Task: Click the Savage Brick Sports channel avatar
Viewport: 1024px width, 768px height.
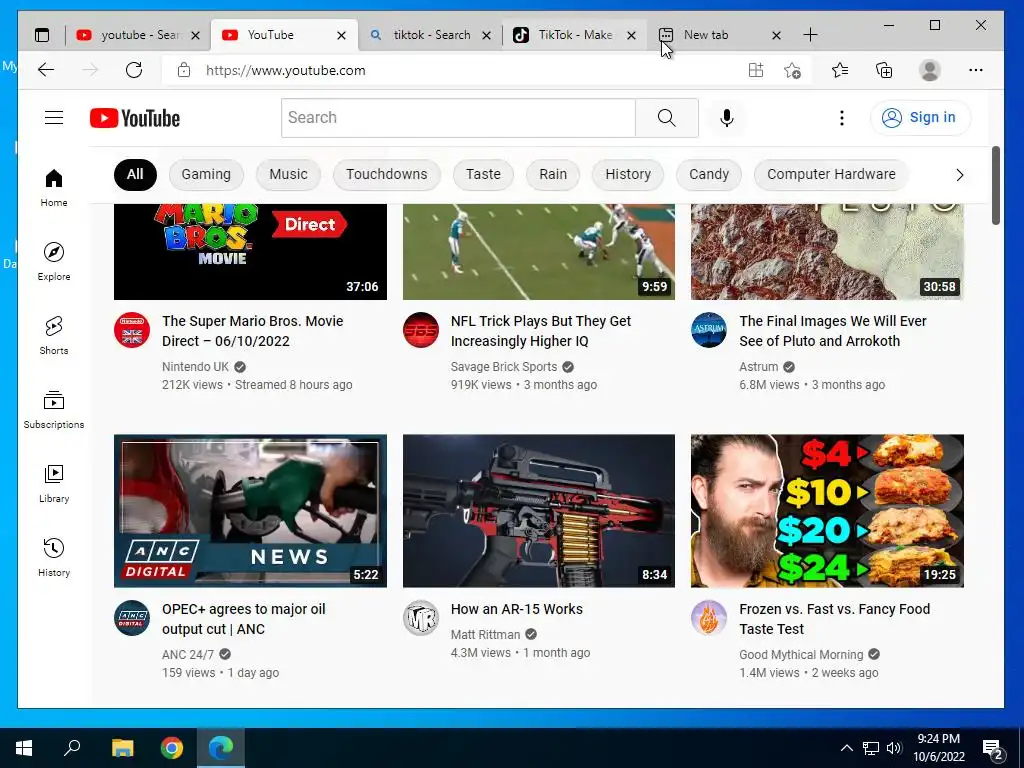Action: 421,330
